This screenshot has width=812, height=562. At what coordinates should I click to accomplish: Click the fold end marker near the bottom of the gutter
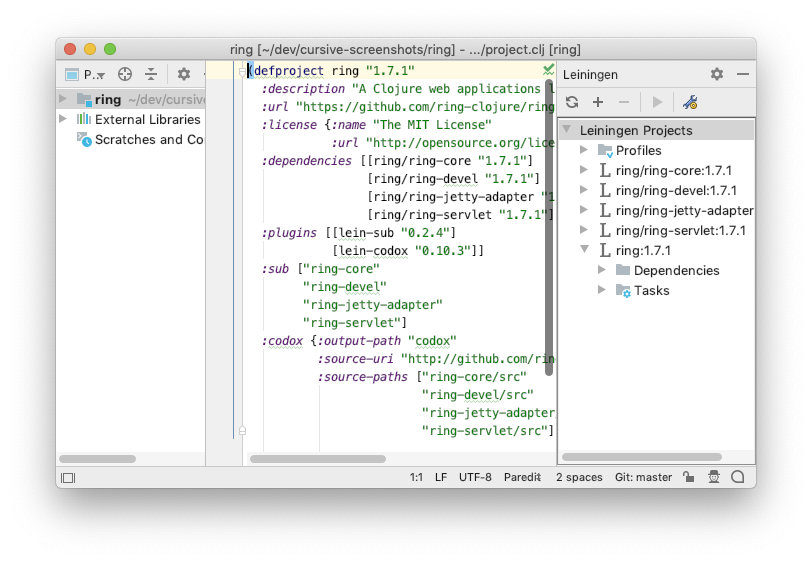tap(242, 430)
